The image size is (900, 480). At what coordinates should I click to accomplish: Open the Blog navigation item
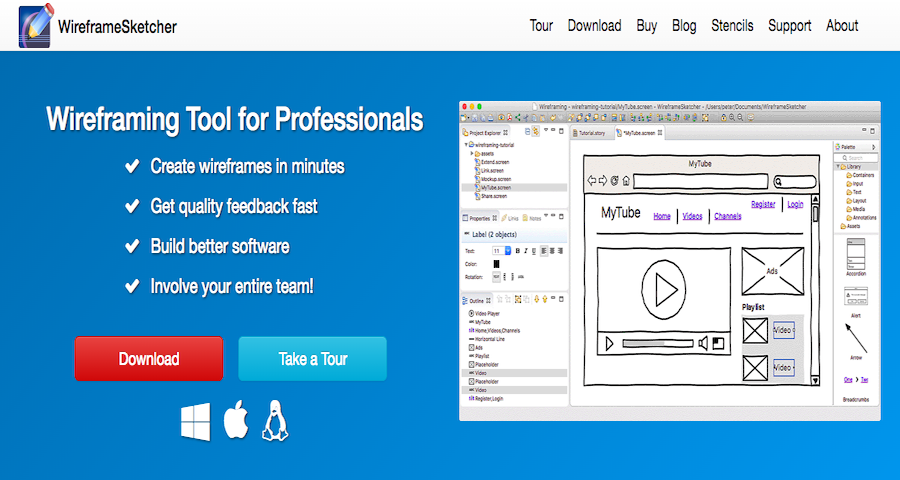[x=684, y=26]
